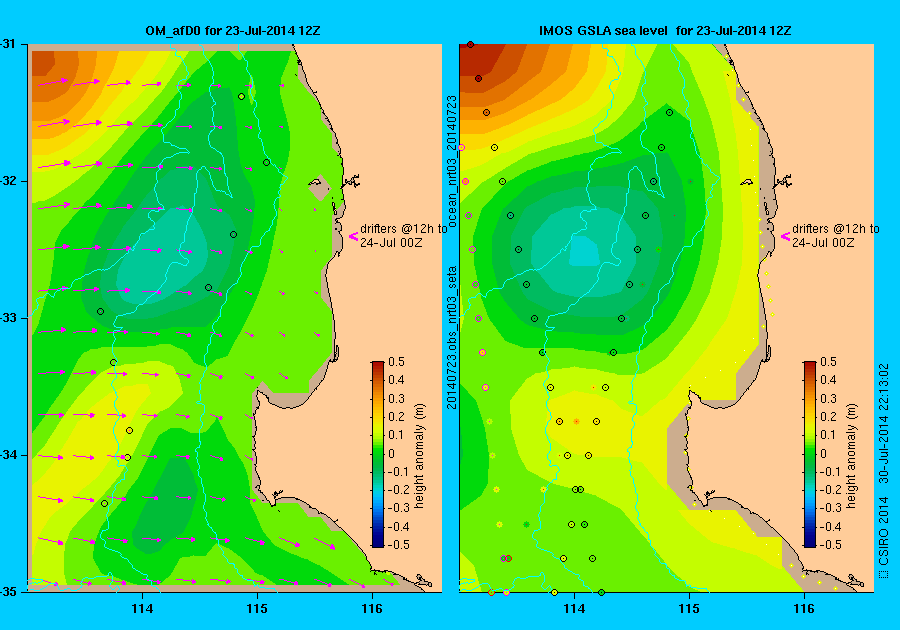This screenshot has width=900, height=630.
Task: Click the '30-Jul-2014 22:13:02' timestamp
Action: click(883, 423)
